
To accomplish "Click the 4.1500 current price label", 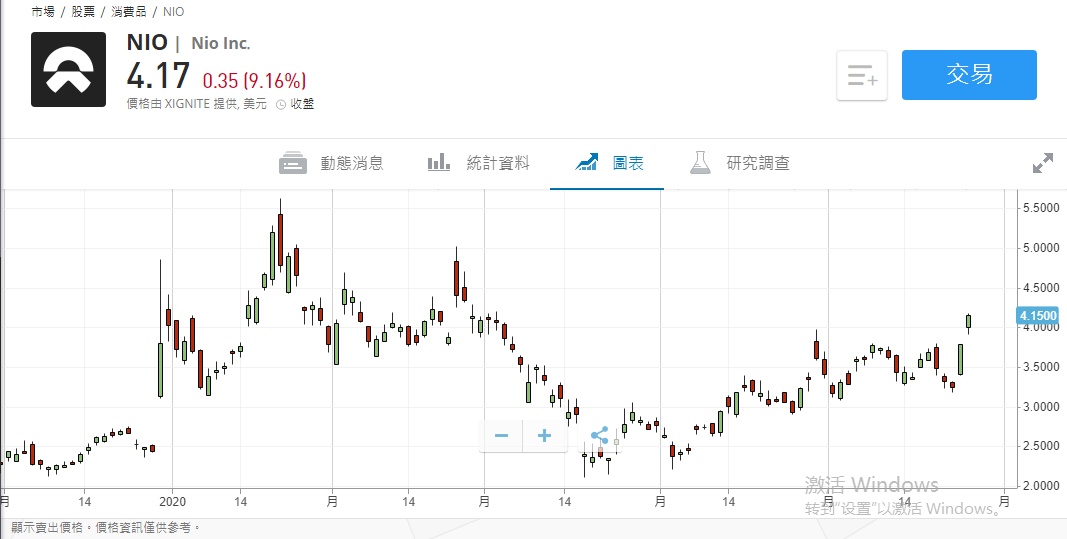I will (1037, 316).
